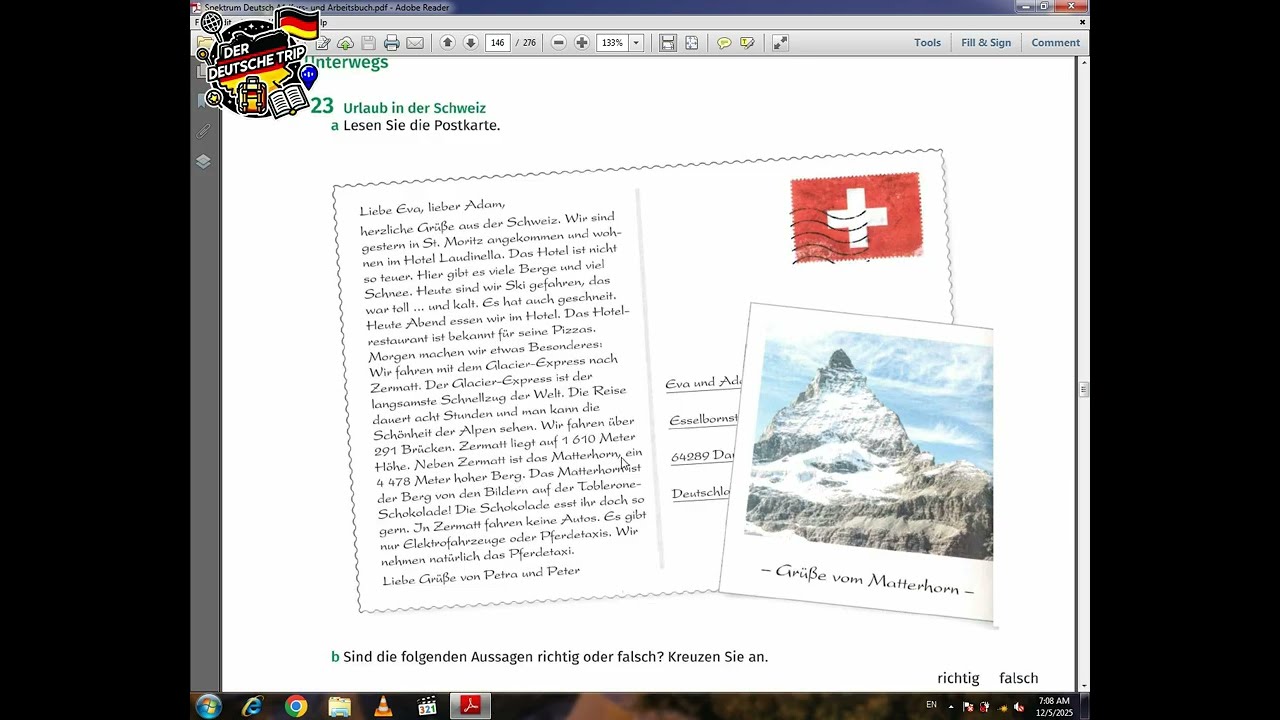Click the Send file by email envelope icon

(415, 43)
